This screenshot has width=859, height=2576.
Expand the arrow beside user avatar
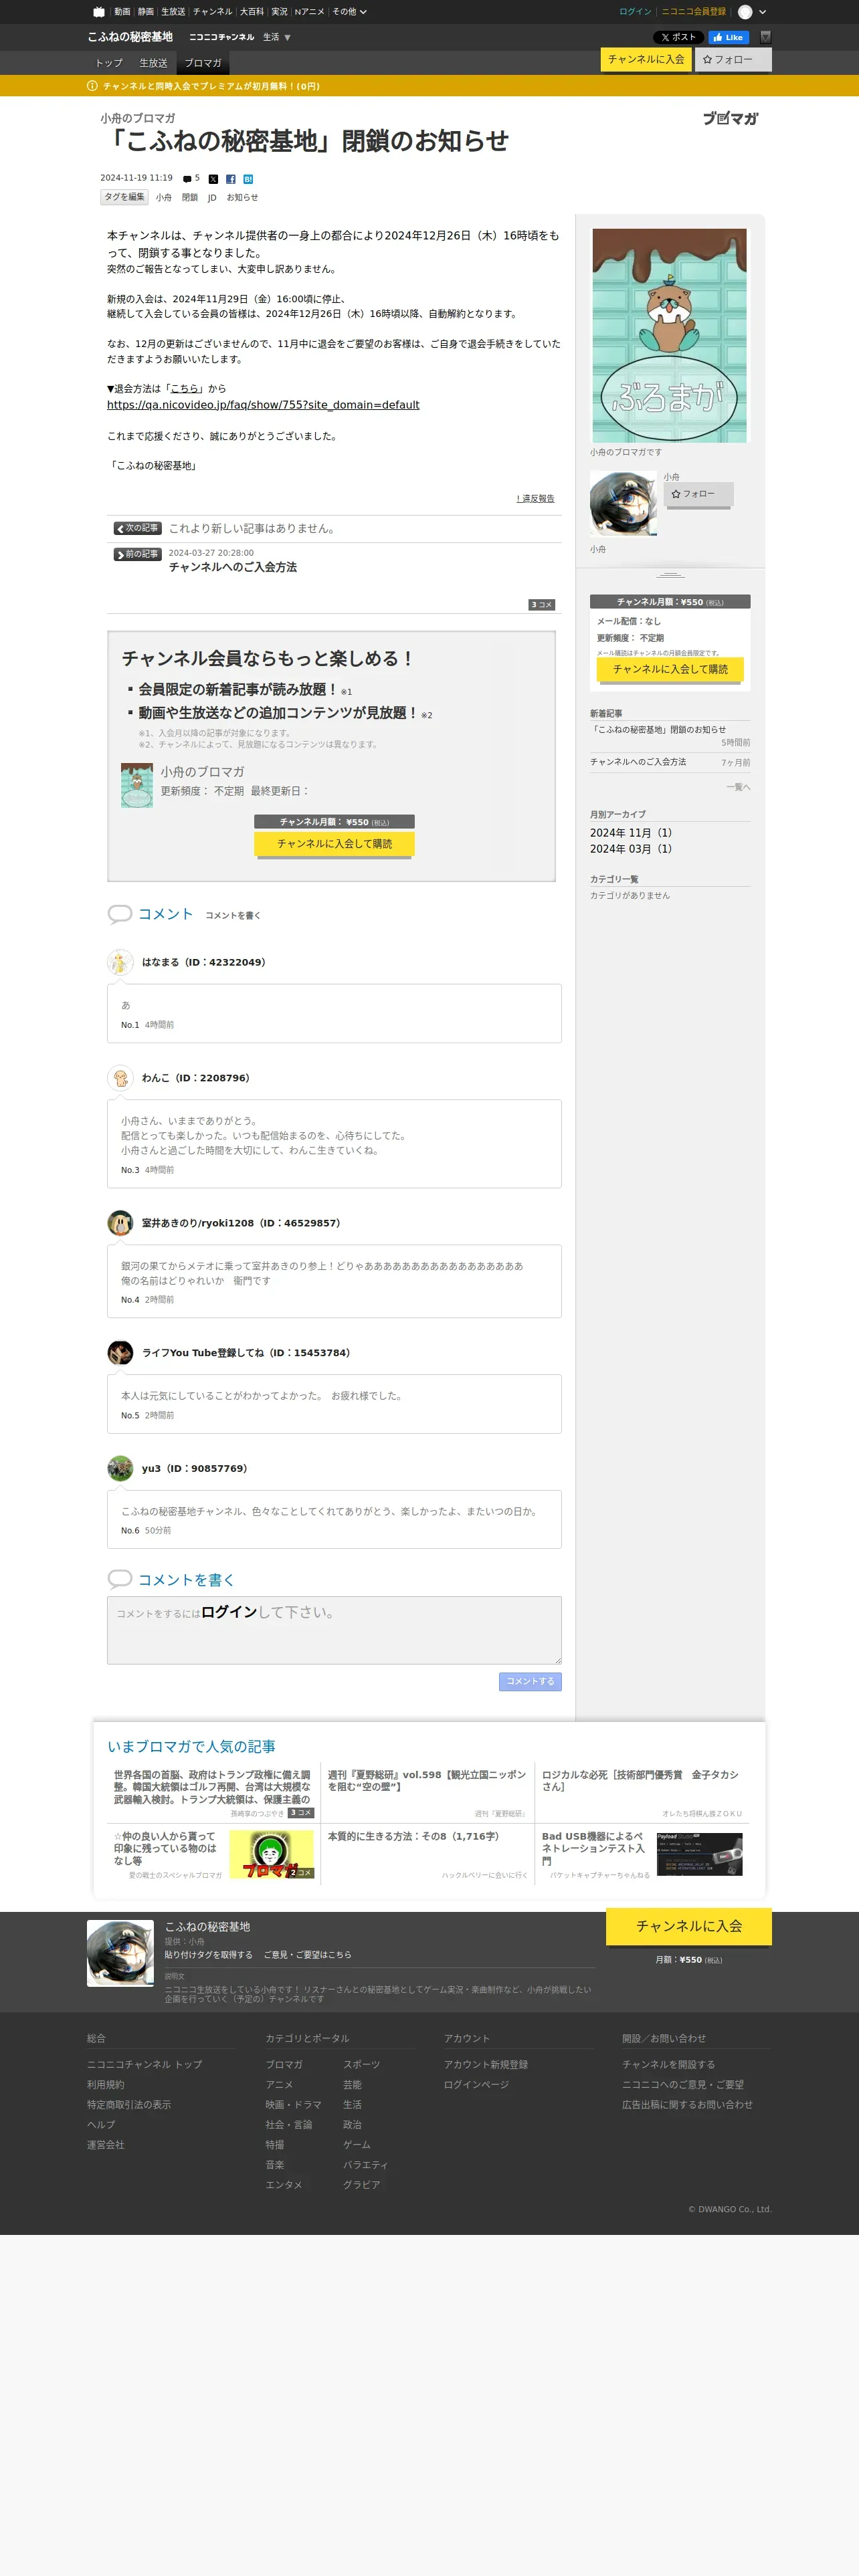pos(763,12)
